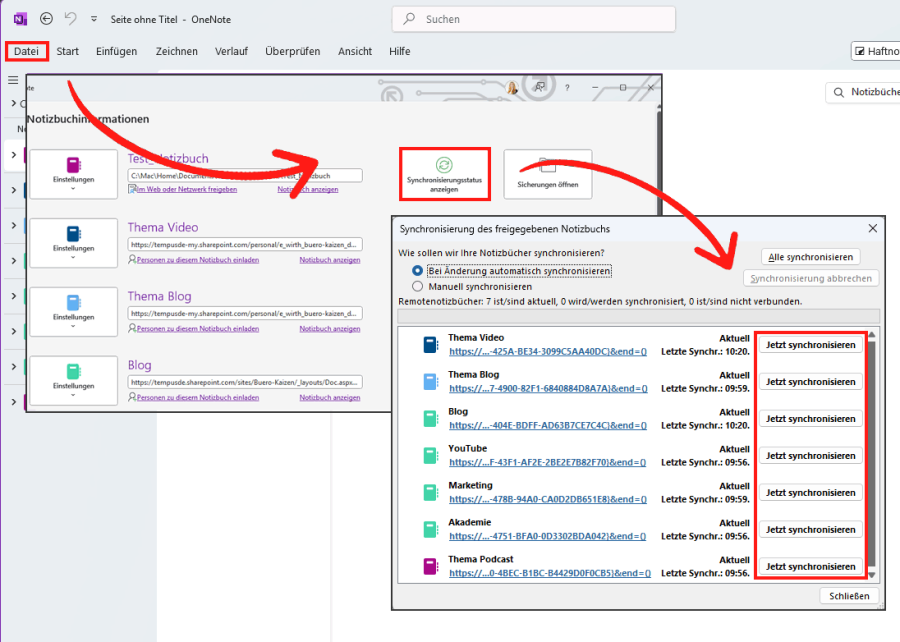900x642 pixels.
Task: Click the sync progress bar
Action: (638, 316)
